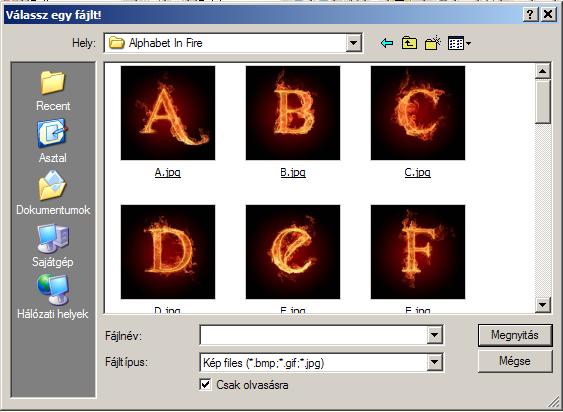The width and height of the screenshot is (563, 412).
Task: Go up one folder level icon
Action: click(x=409, y=43)
